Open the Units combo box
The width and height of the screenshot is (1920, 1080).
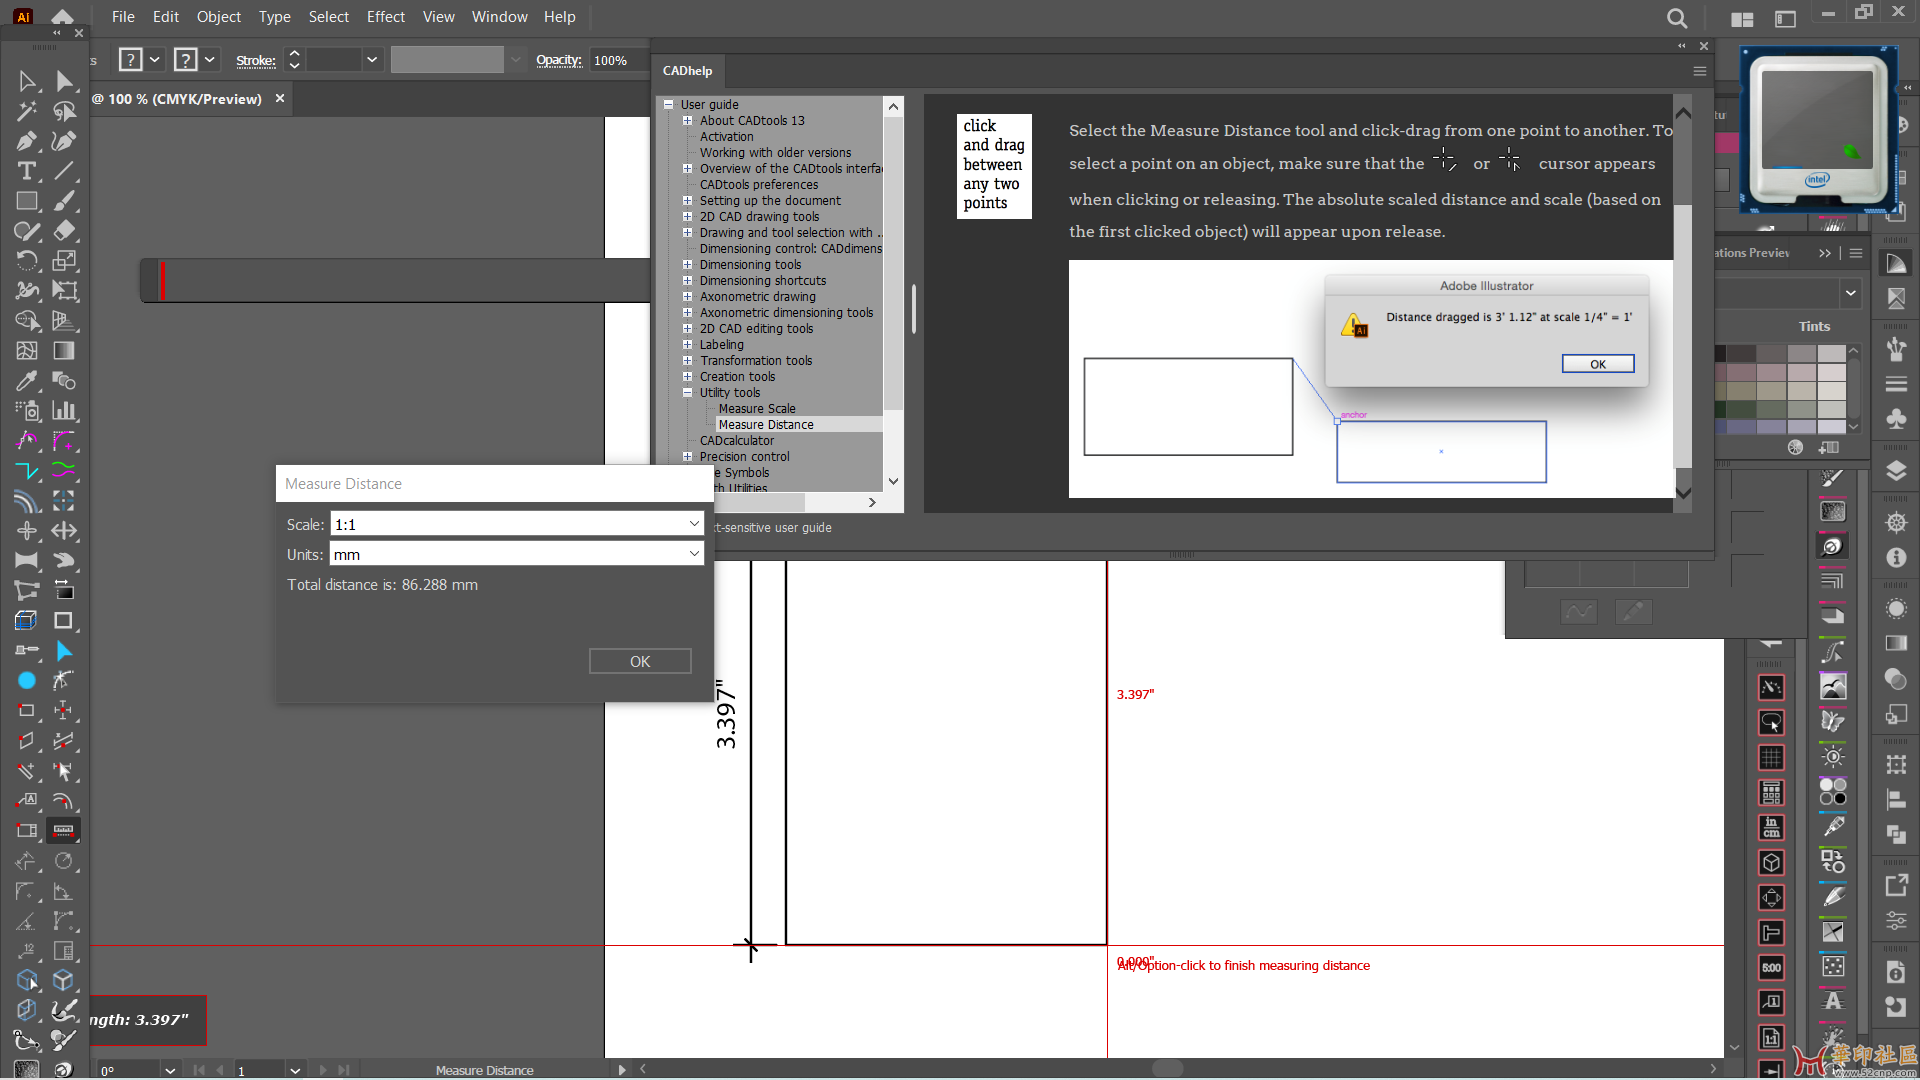pos(517,554)
